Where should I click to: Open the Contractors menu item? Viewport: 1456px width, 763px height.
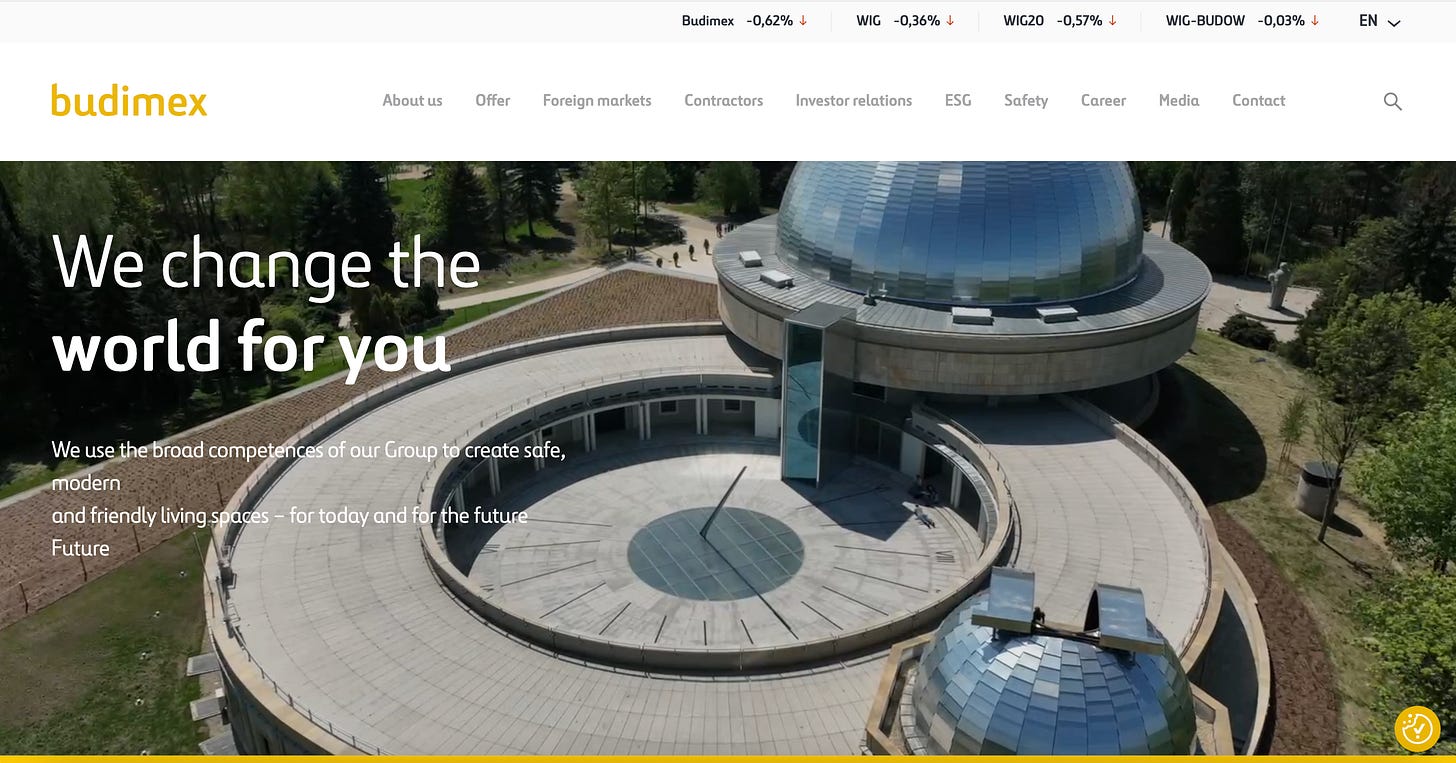tap(723, 100)
